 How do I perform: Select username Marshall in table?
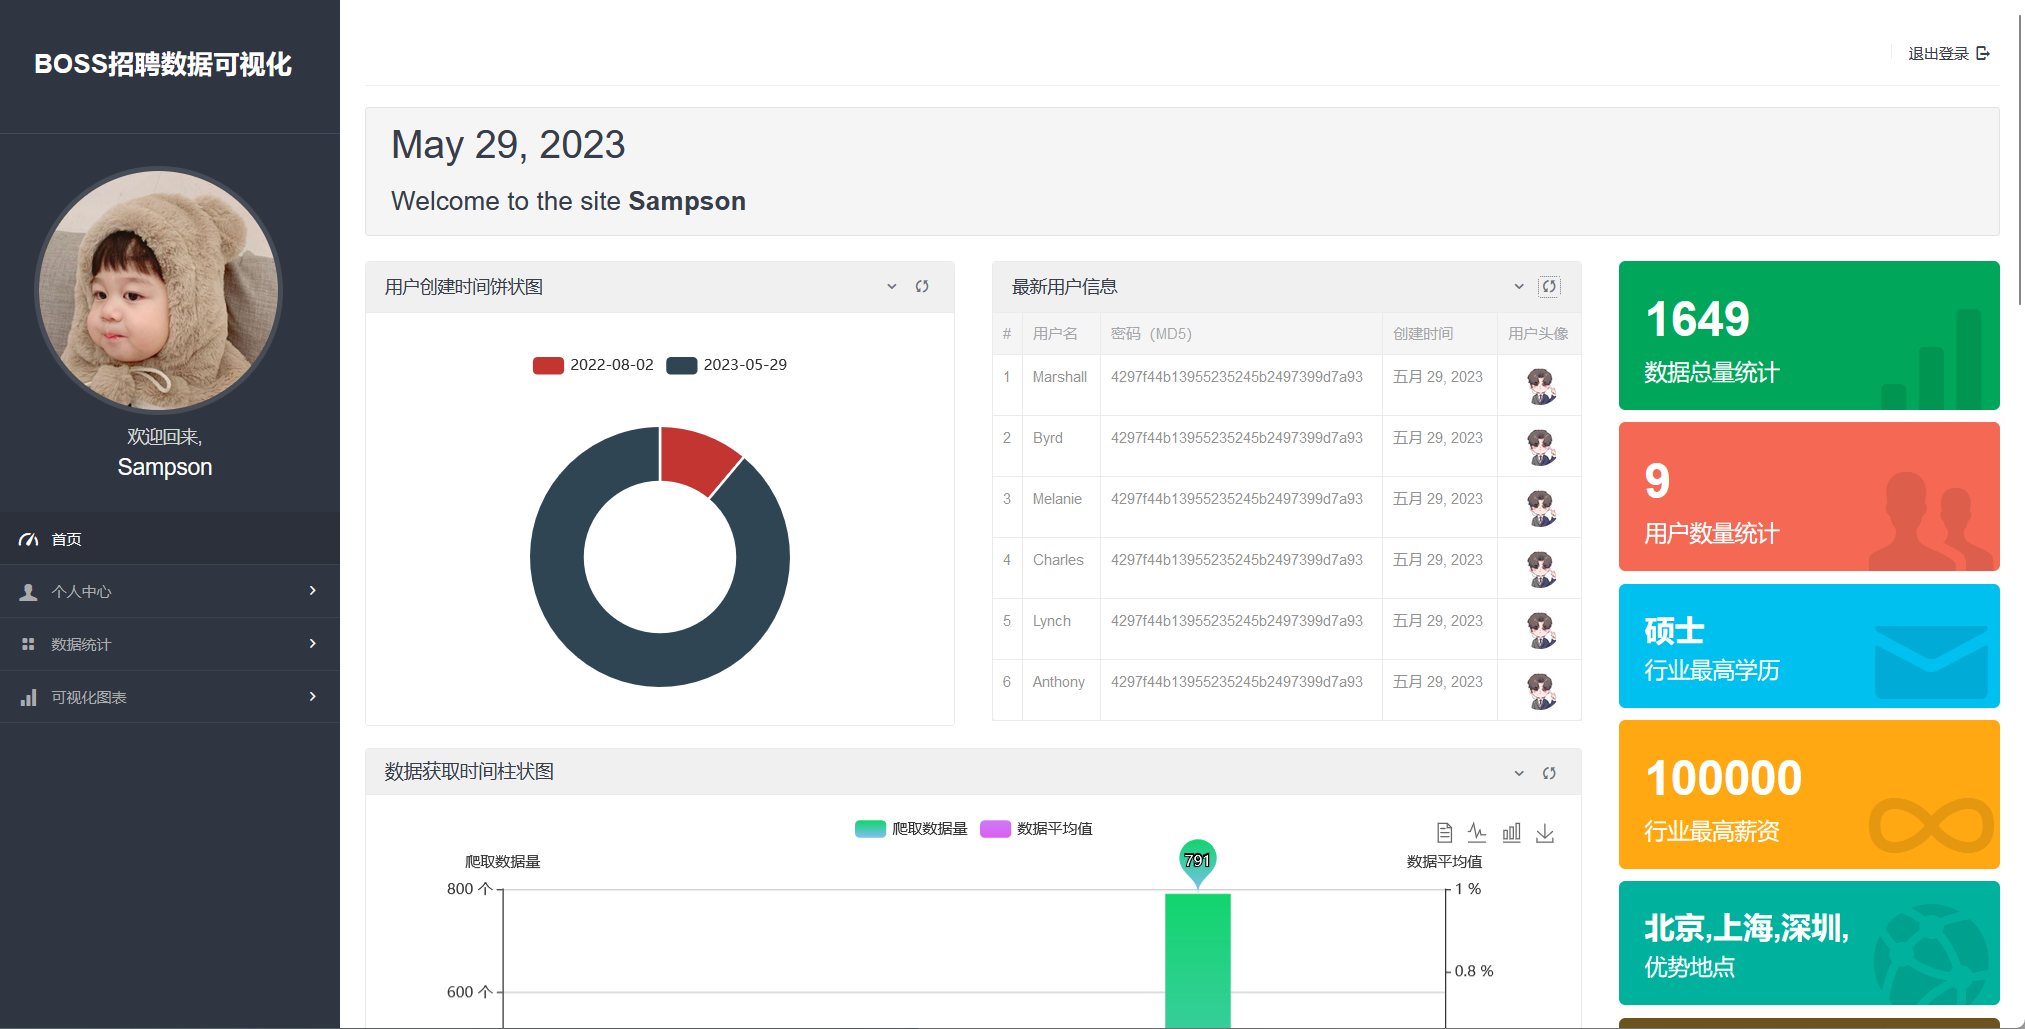click(1059, 377)
